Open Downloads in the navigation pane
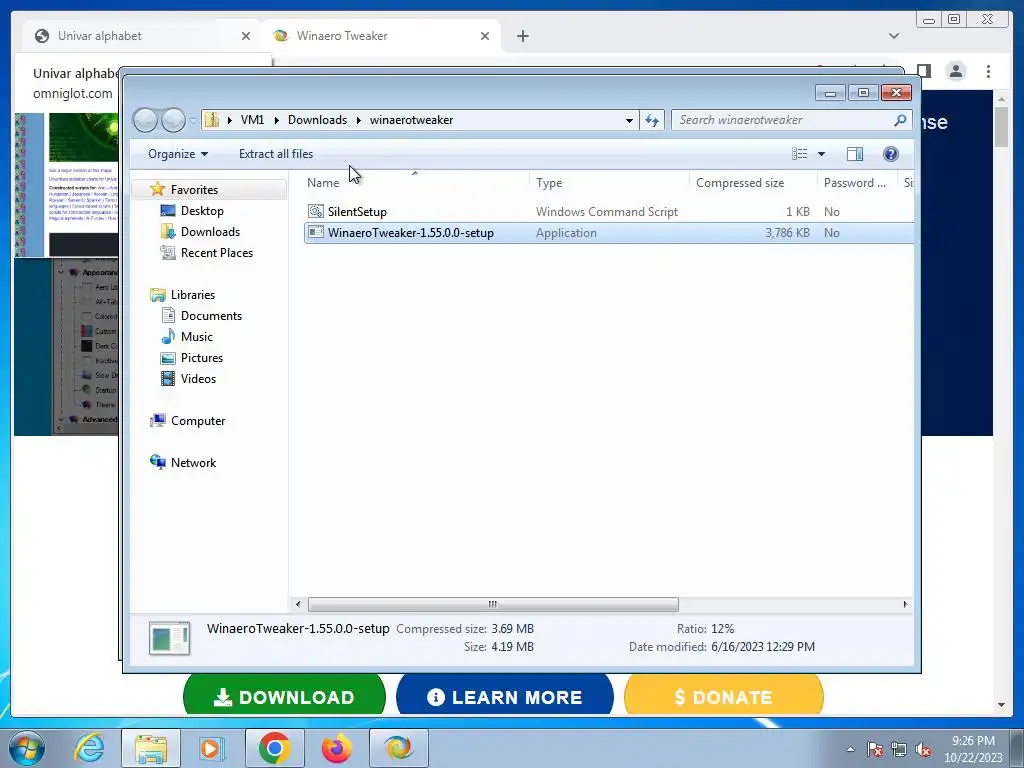This screenshot has height=768, width=1024. click(x=210, y=232)
